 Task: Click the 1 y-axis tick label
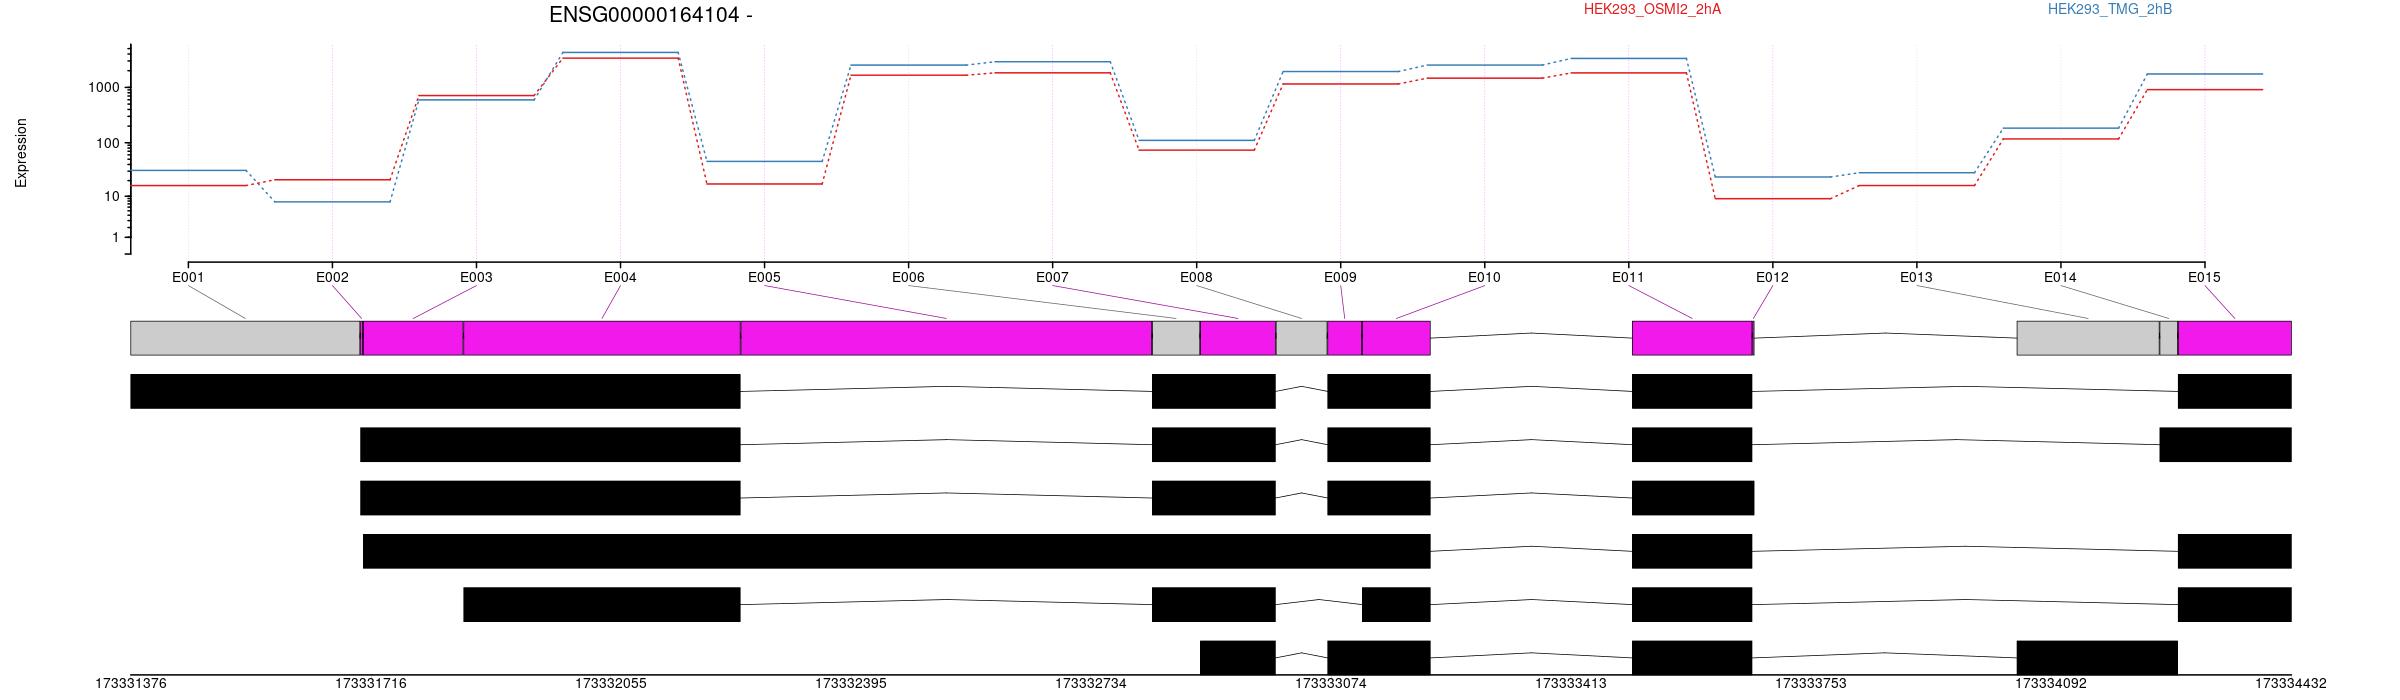116,238
